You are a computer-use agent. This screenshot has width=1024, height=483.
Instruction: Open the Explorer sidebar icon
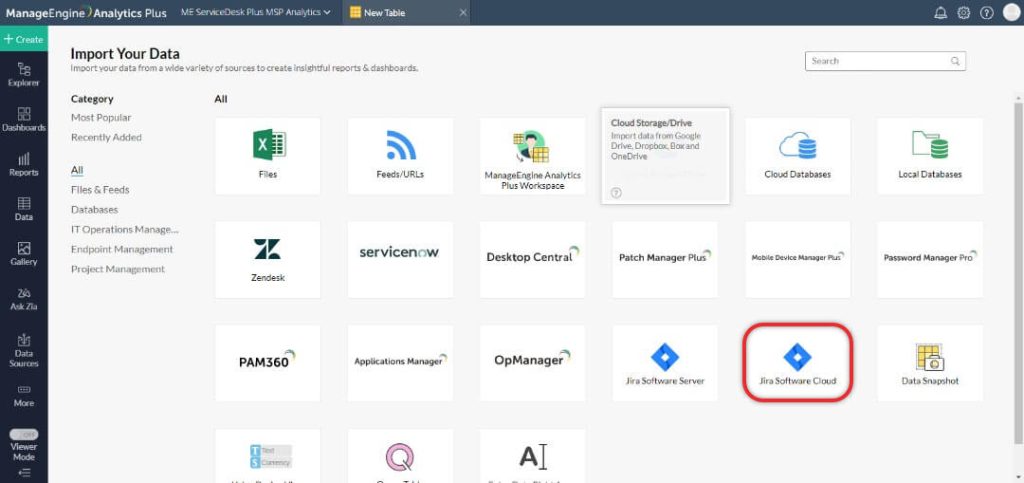24,74
